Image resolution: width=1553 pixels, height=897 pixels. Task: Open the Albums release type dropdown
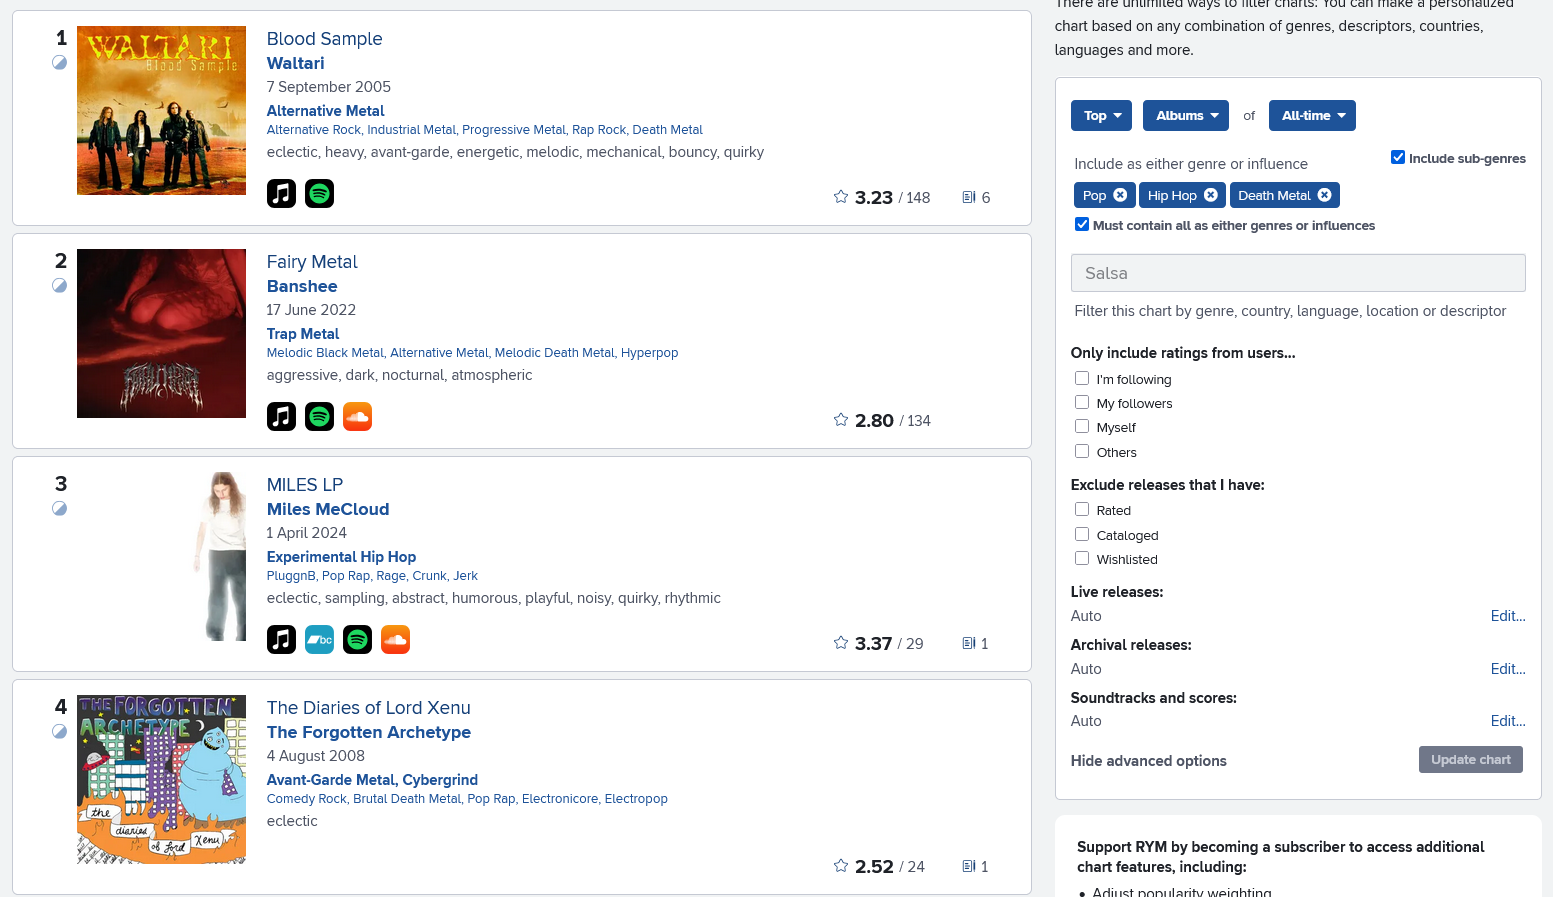(x=1186, y=115)
